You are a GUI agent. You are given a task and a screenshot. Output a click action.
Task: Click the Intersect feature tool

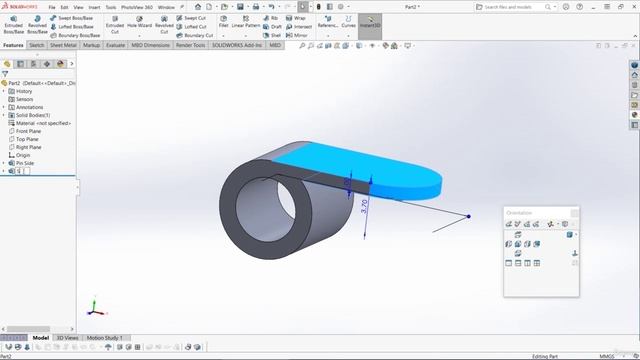pyautogui.click(x=299, y=27)
